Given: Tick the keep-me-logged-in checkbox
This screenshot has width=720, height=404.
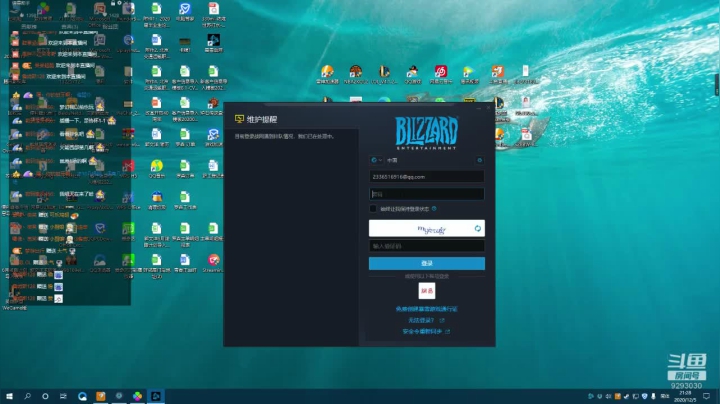Looking at the screenshot, I should pos(373,209).
